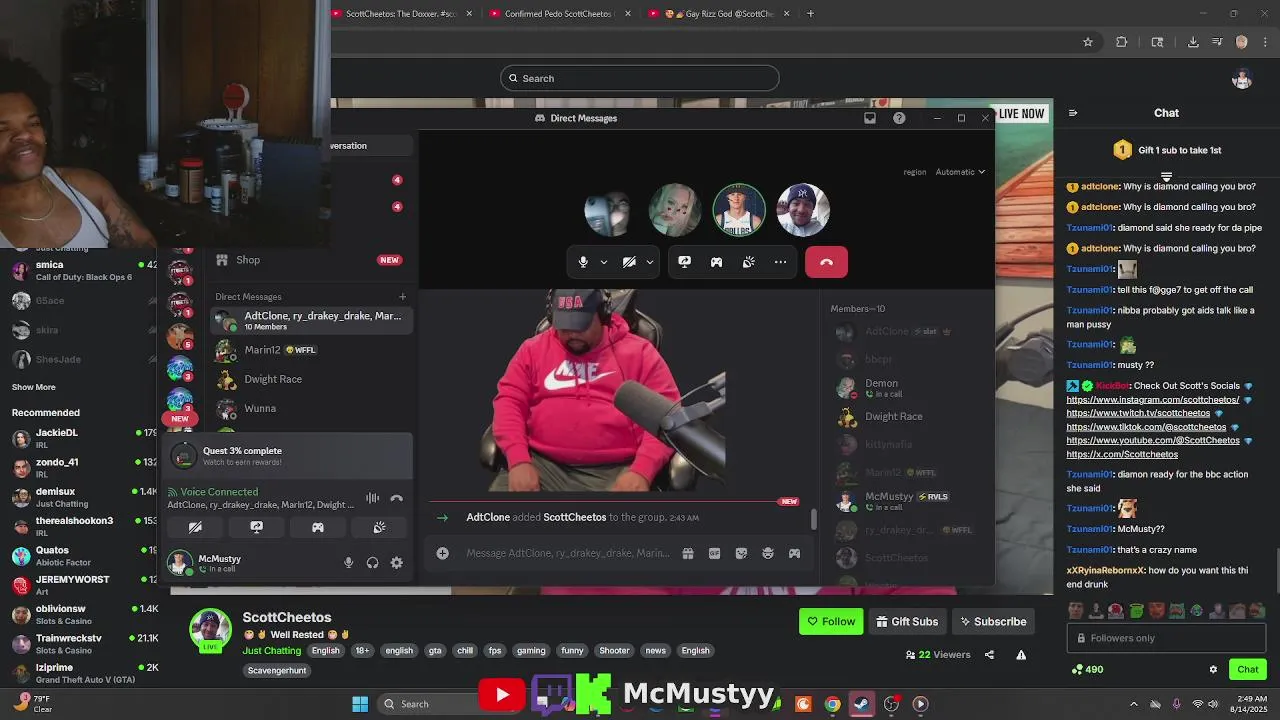1280x720 pixels.
Task: Open emoji picker in message bar
Action: click(768, 553)
